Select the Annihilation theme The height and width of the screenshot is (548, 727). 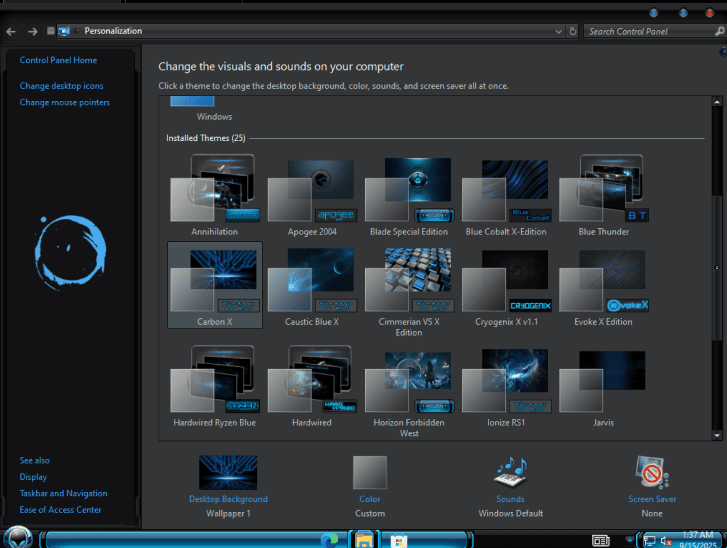click(x=214, y=188)
